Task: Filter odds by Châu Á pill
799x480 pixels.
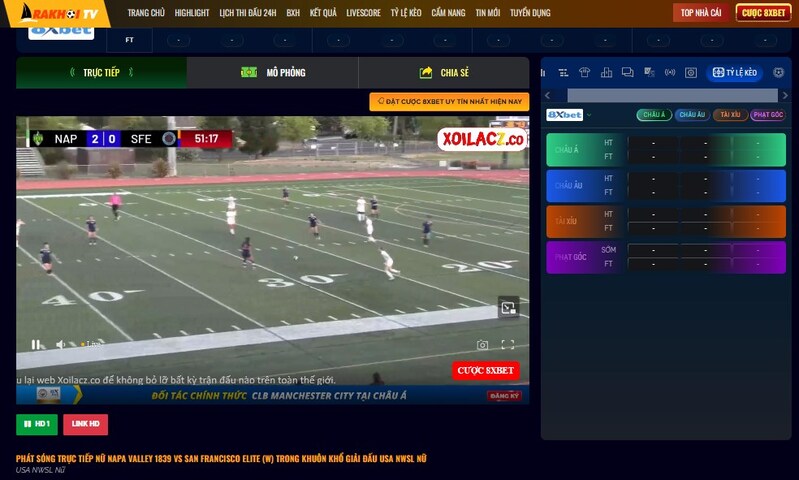Action: coord(654,115)
